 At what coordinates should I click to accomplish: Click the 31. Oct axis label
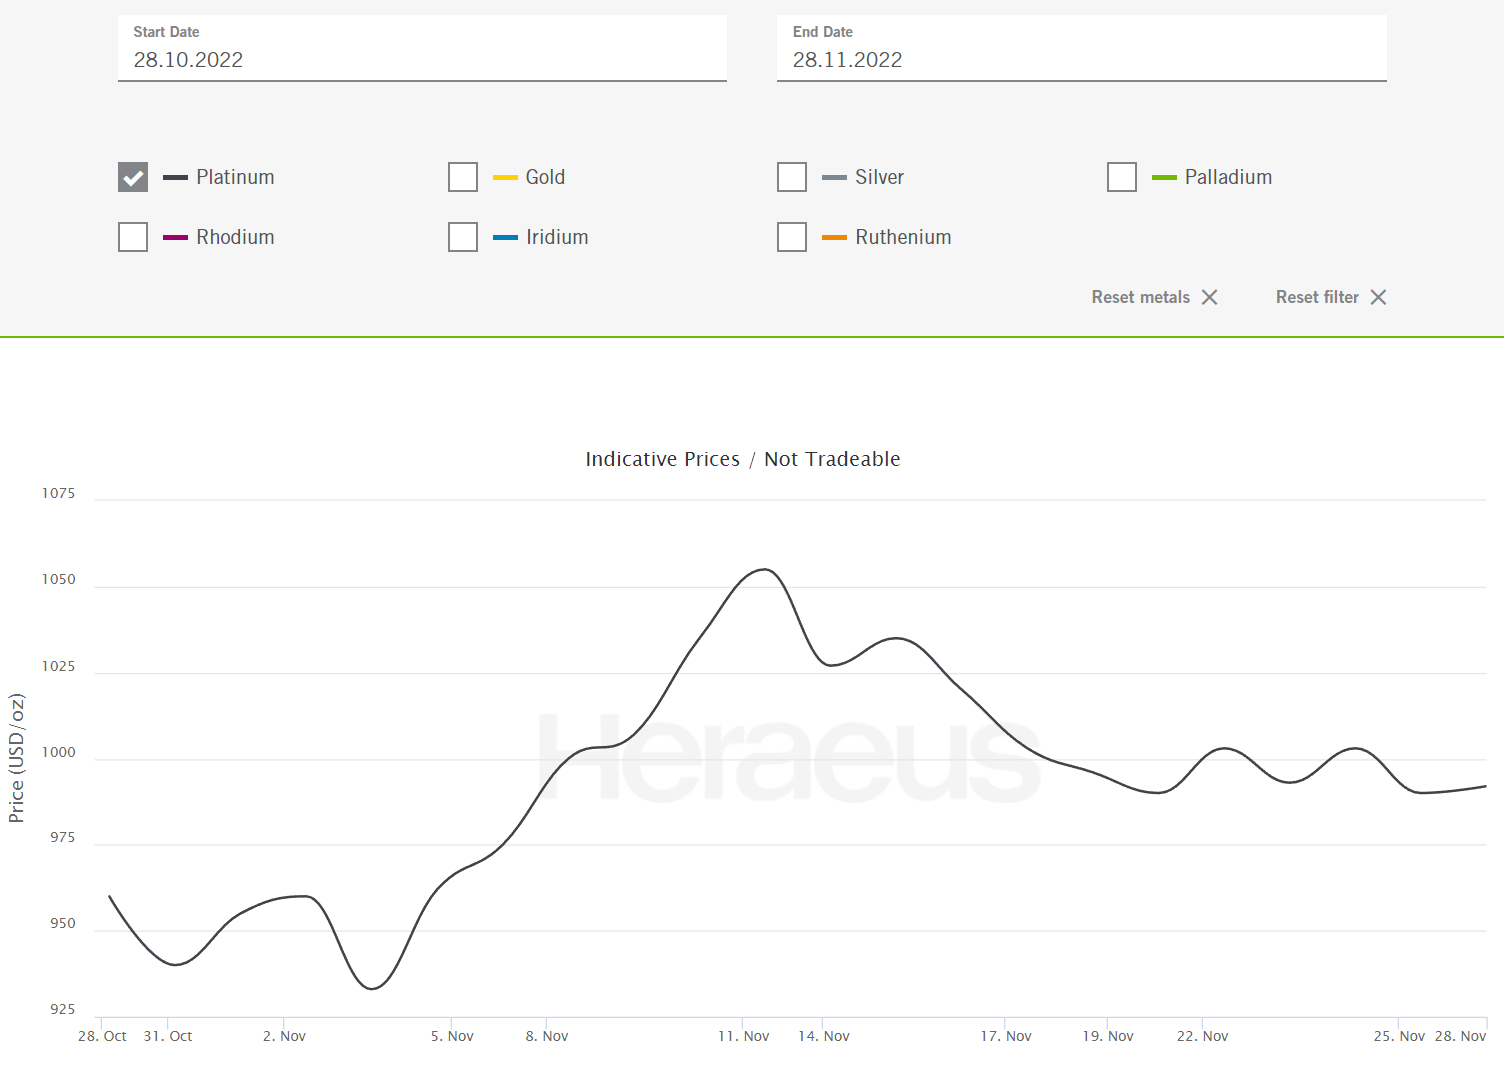168,1036
